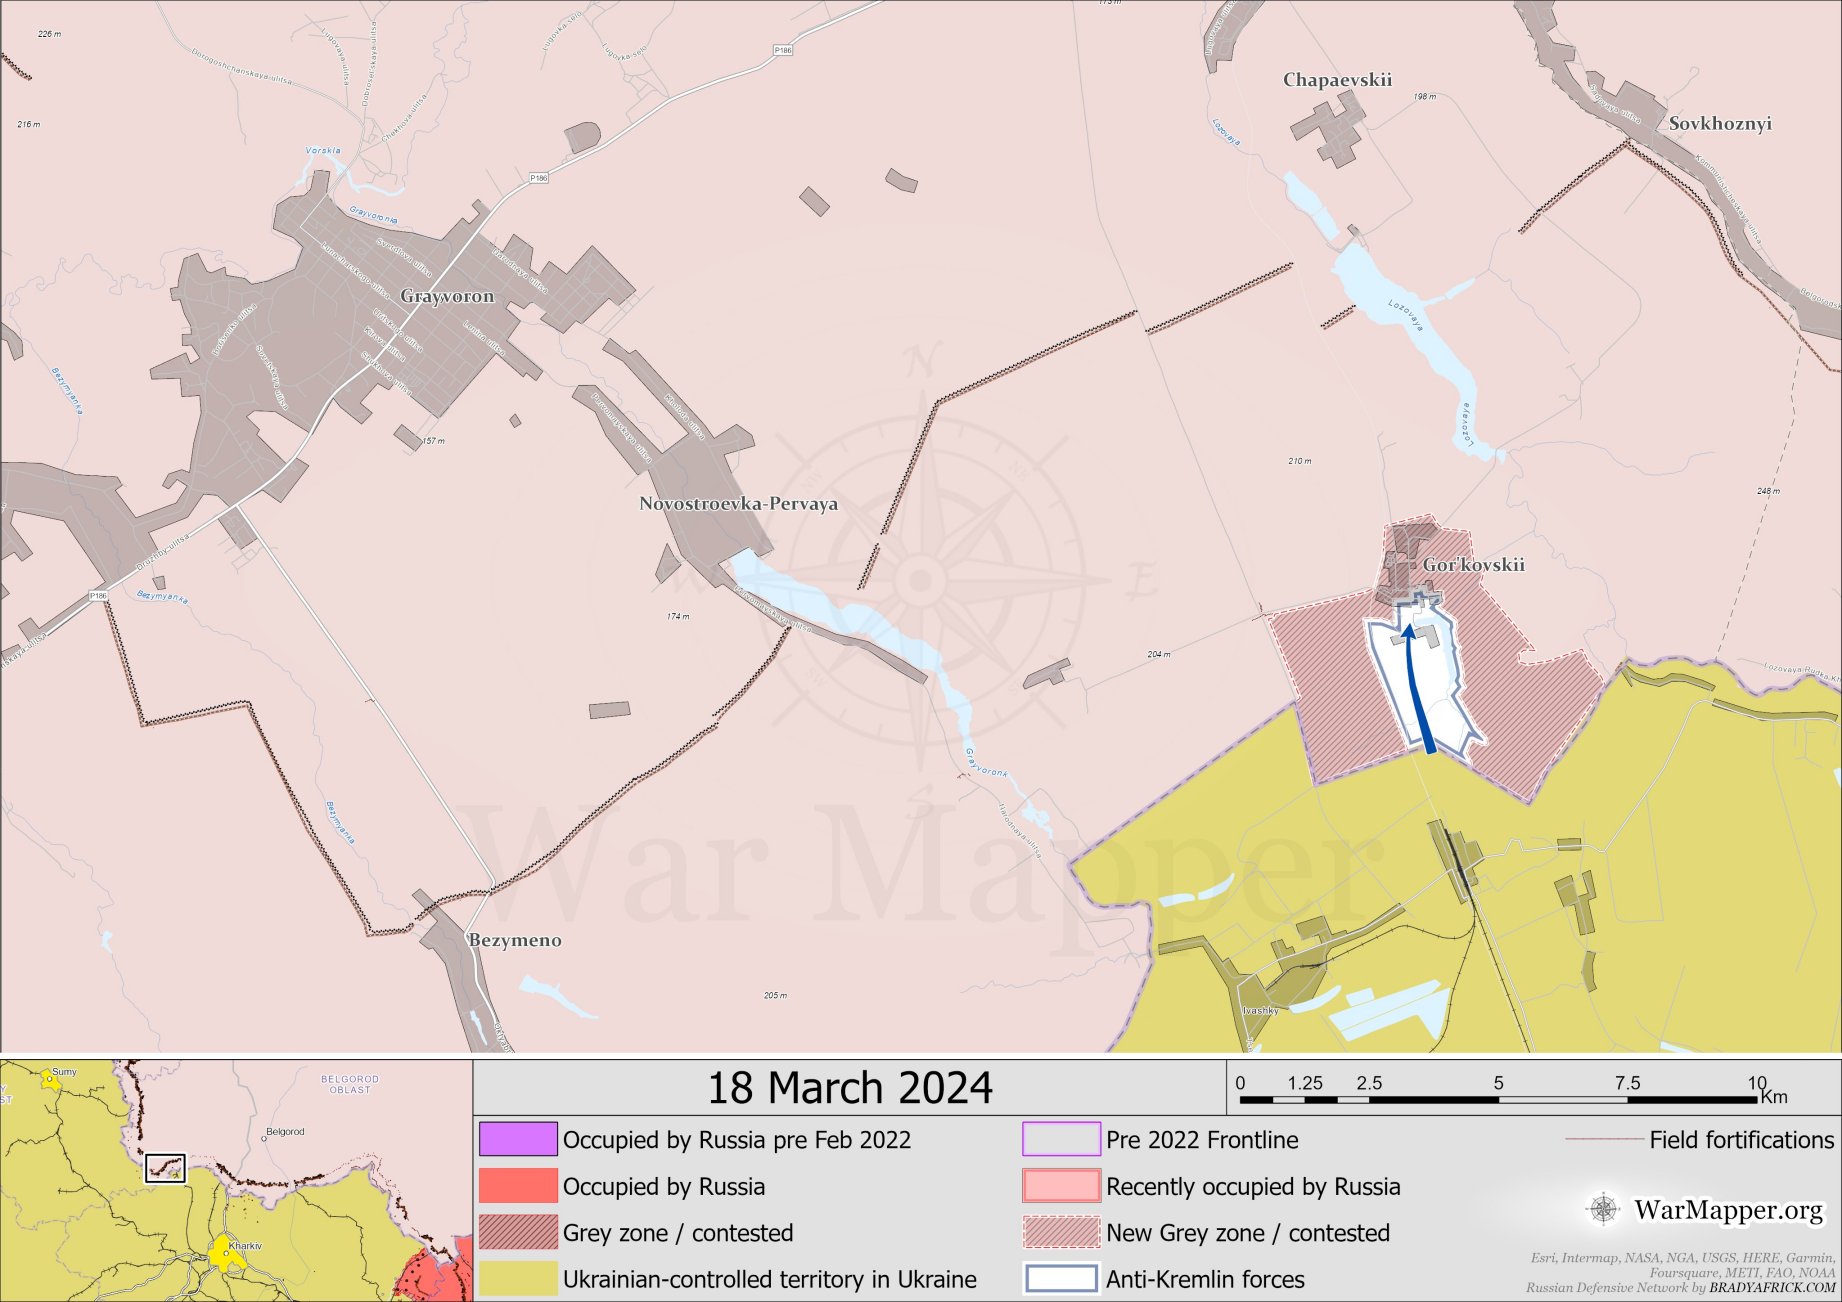The image size is (1842, 1302).
Task: Click the Belgorod label on inset map
Action: point(285,1132)
